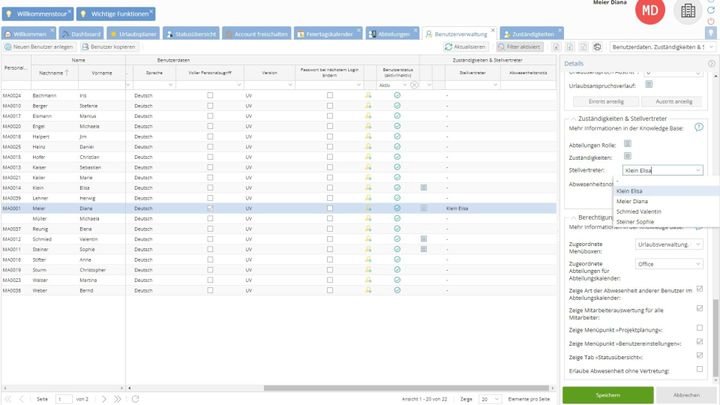Enable Zeige Menüpunkt Projektplanung checkbox

(699, 326)
